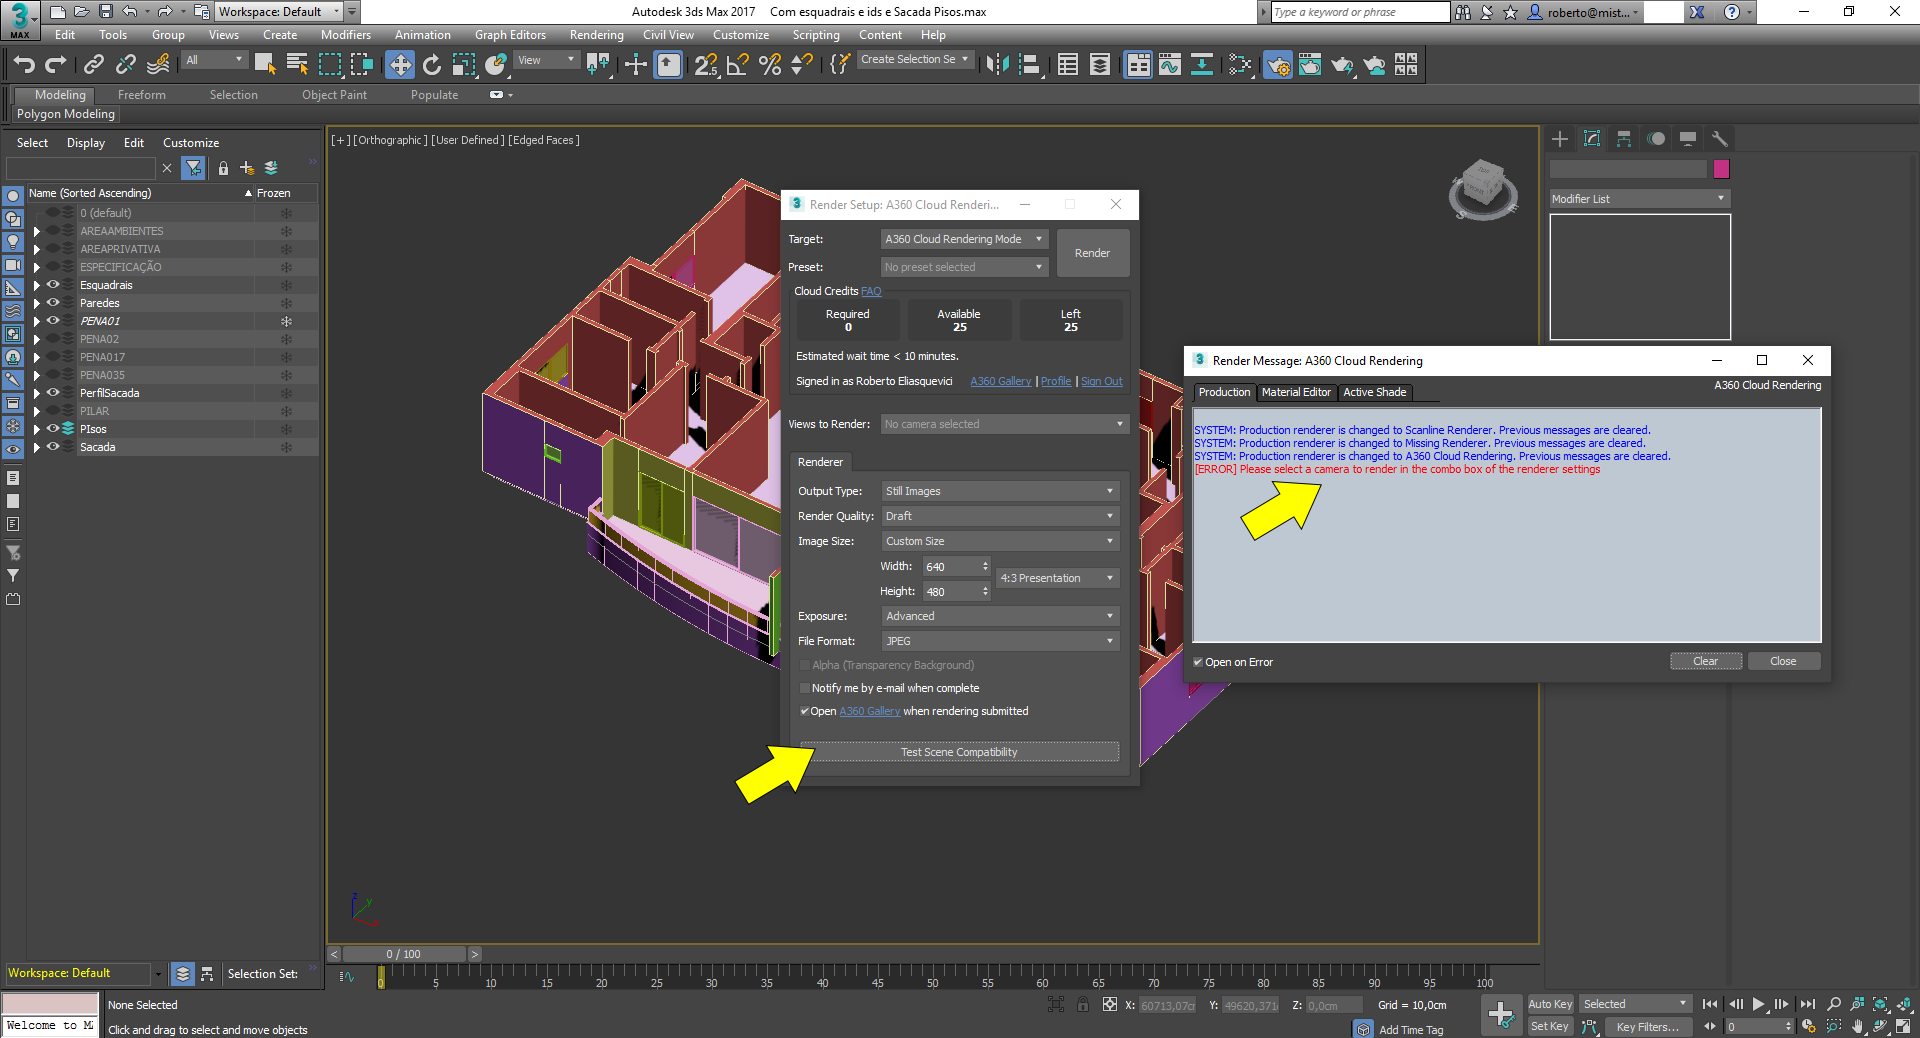Click the Height 480 input field
This screenshot has height=1038, width=1920.
pyautogui.click(x=951, y=592)
